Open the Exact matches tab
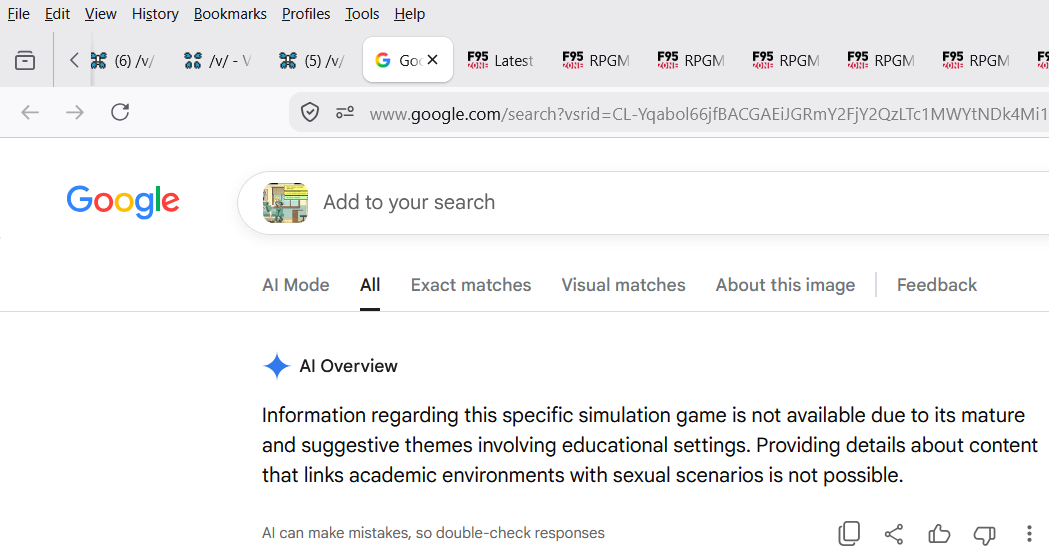Screen dimensions: 1049x555 click(x=471, y=286)
